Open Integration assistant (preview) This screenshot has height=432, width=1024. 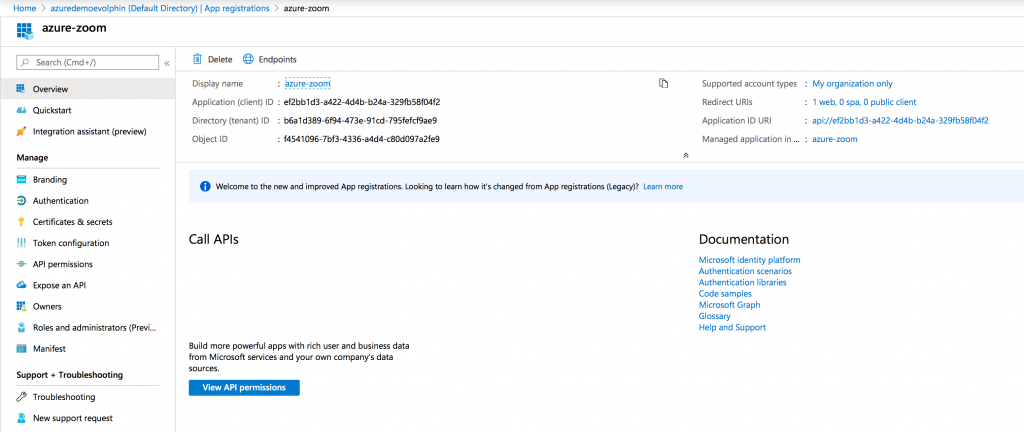click(88, 131)
